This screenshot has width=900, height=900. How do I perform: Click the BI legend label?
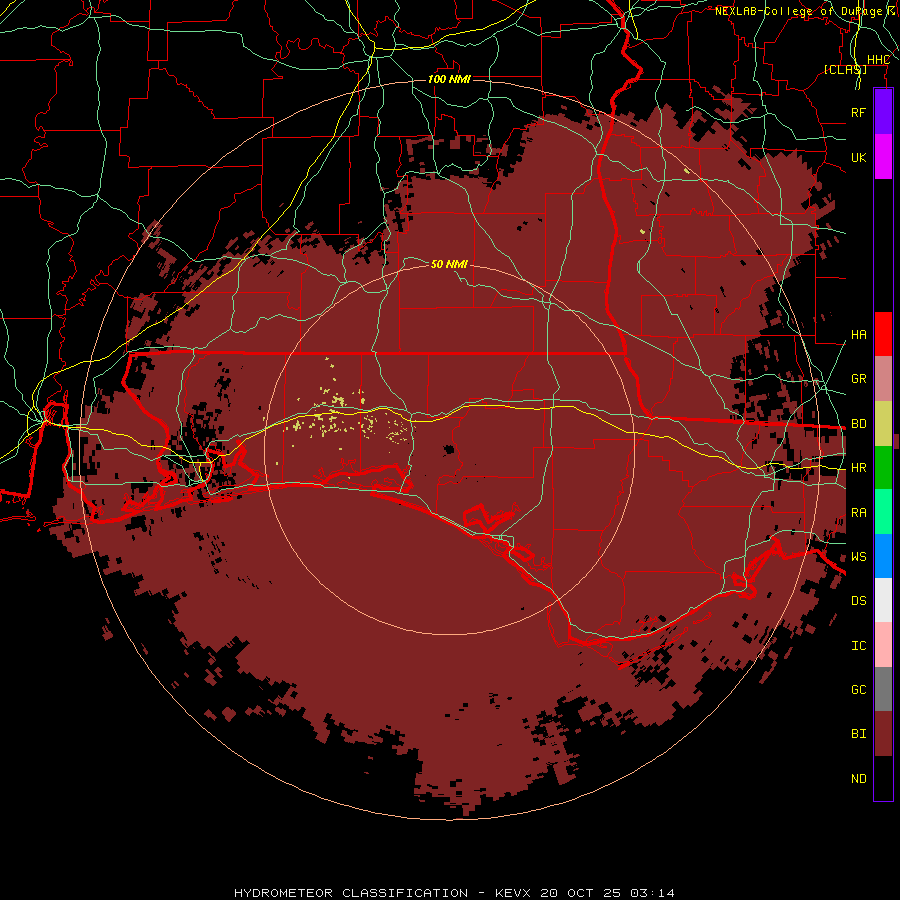coord(858,733)
